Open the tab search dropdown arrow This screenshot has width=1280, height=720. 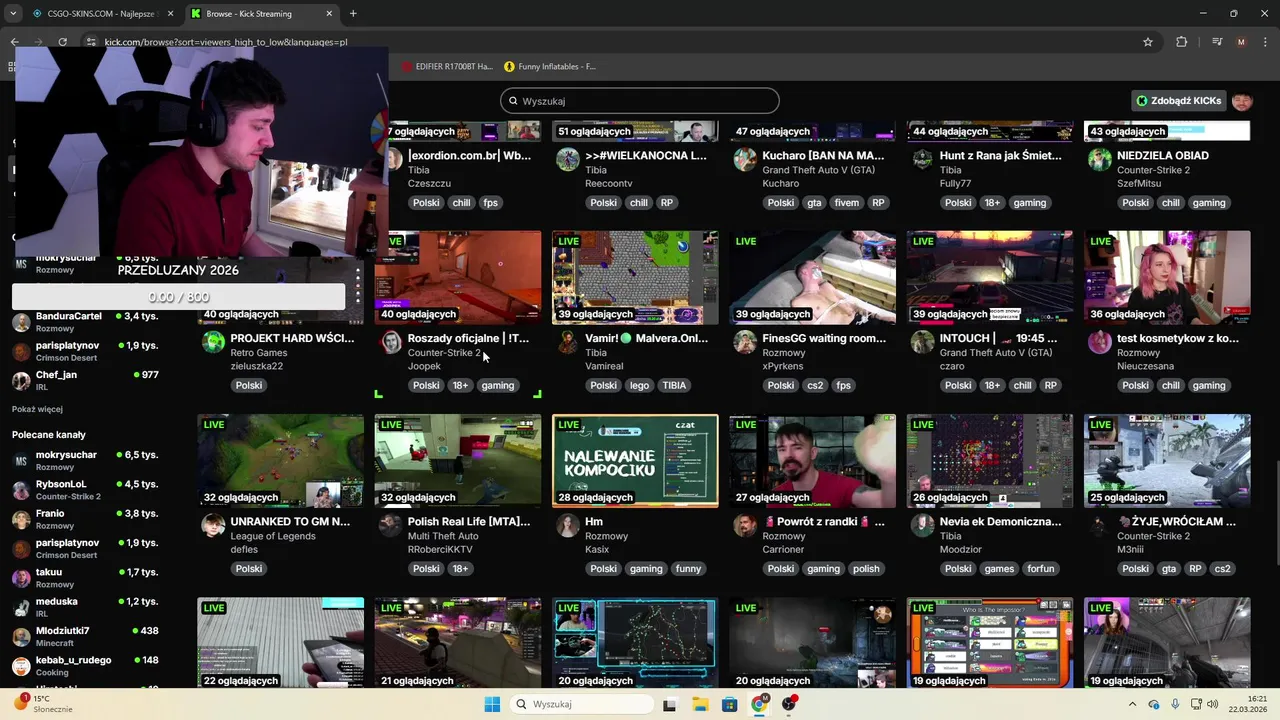[x=13, y=14]
